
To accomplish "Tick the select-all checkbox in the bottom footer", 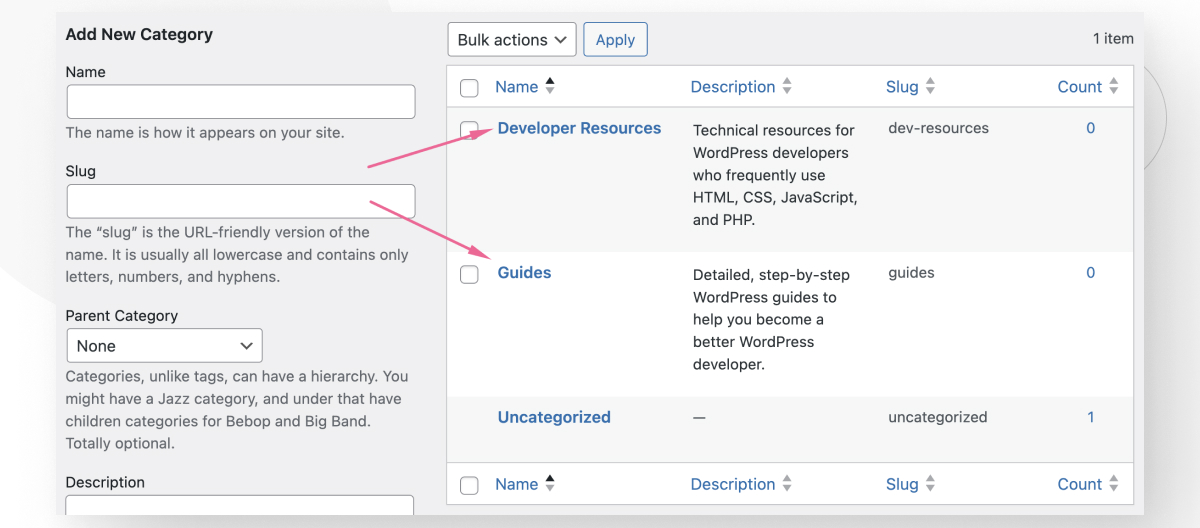I will 469,485.
